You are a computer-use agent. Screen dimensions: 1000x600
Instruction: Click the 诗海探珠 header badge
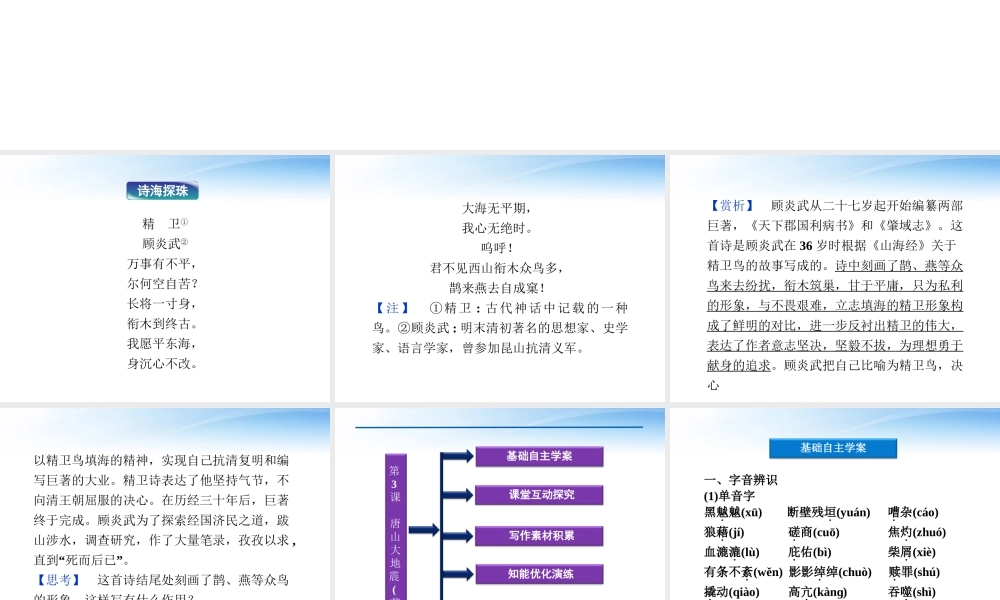(163, 191)
